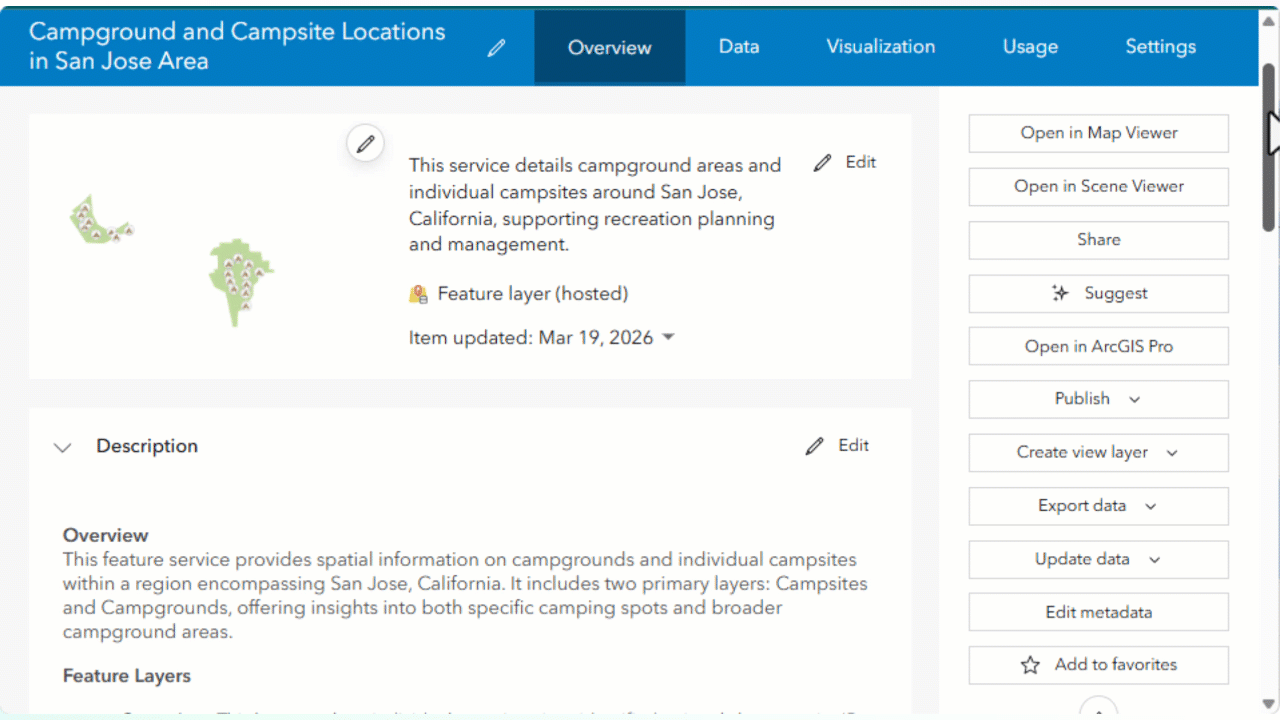1280x720 pixels.
Task: Click the pencil icon to edit the item title
Action: pyautogui.click(x=496, y=48)
